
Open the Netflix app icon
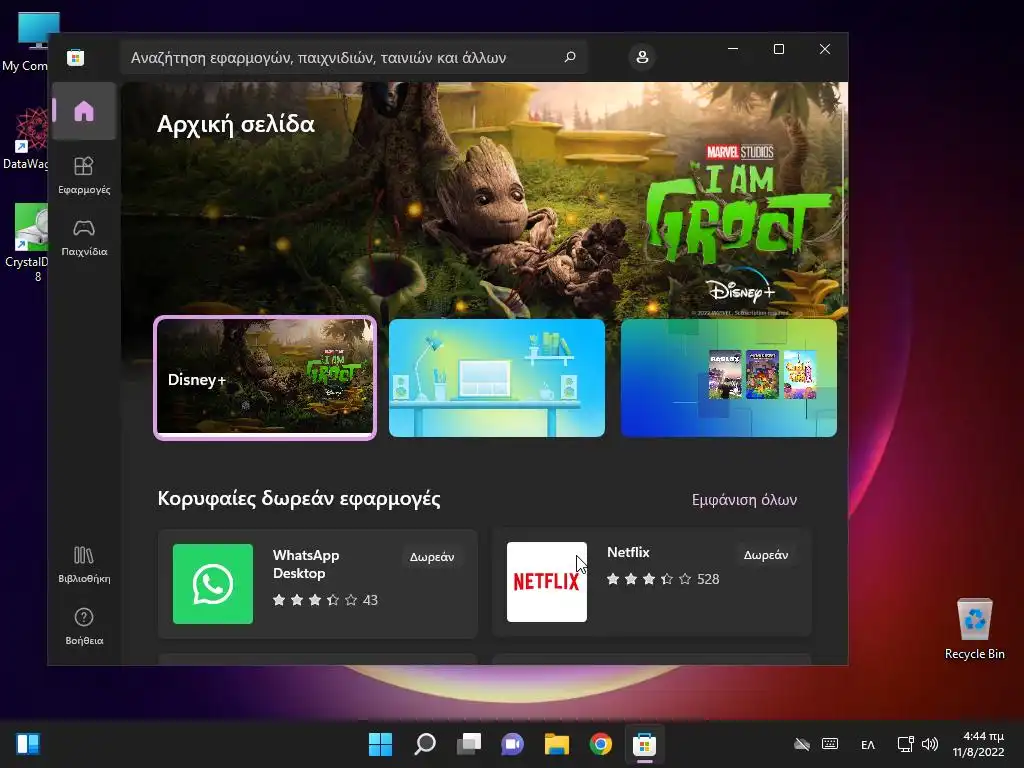click(x=547, y=582)
